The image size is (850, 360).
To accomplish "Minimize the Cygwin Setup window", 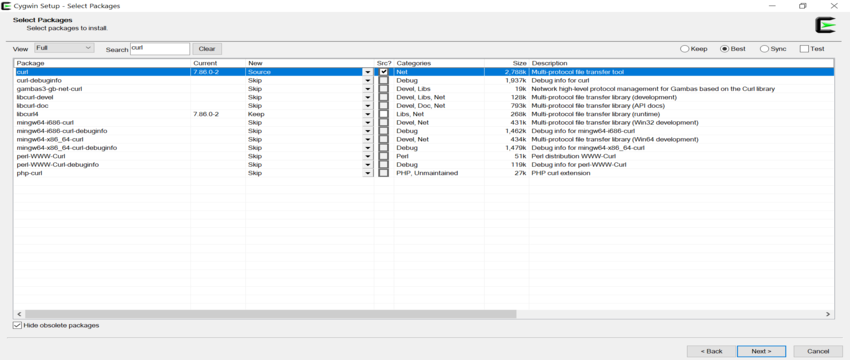I will coord(771,6).
